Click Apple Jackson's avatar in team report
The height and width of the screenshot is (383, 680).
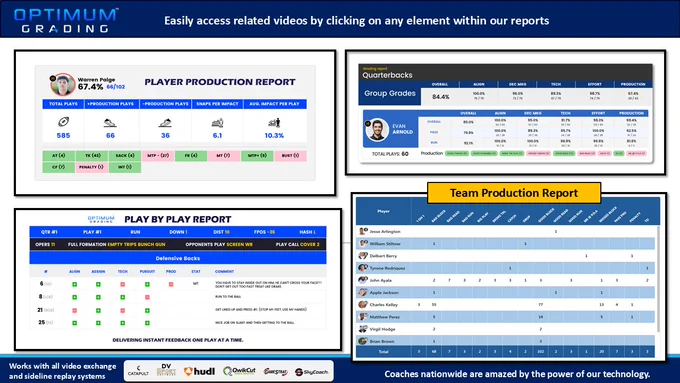pyautogui.click(x=363, y=292)
